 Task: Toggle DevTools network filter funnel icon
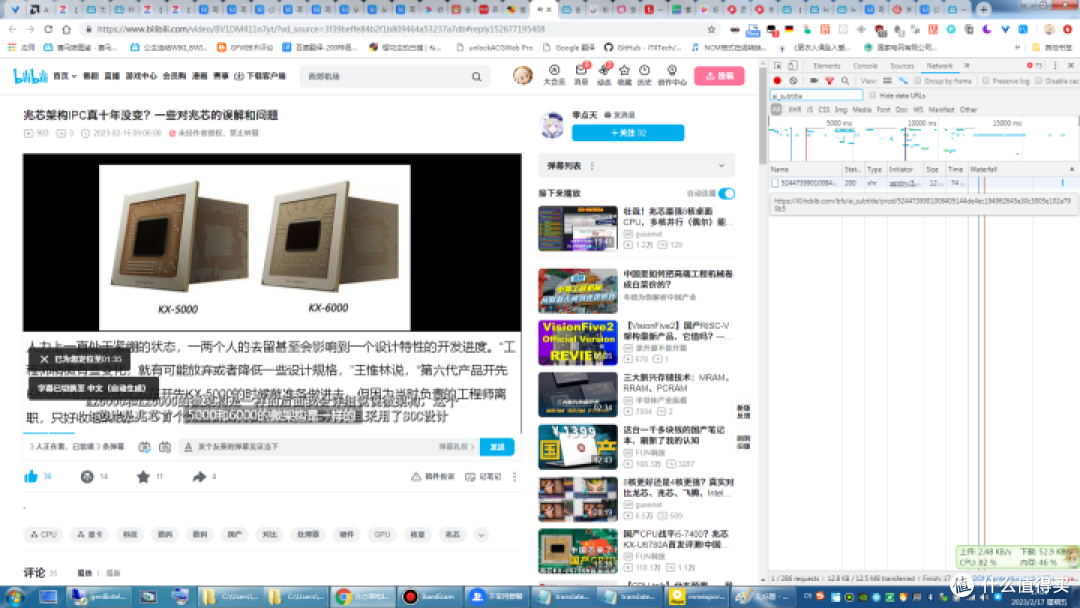pyautogui.click(x=829, y=81)
